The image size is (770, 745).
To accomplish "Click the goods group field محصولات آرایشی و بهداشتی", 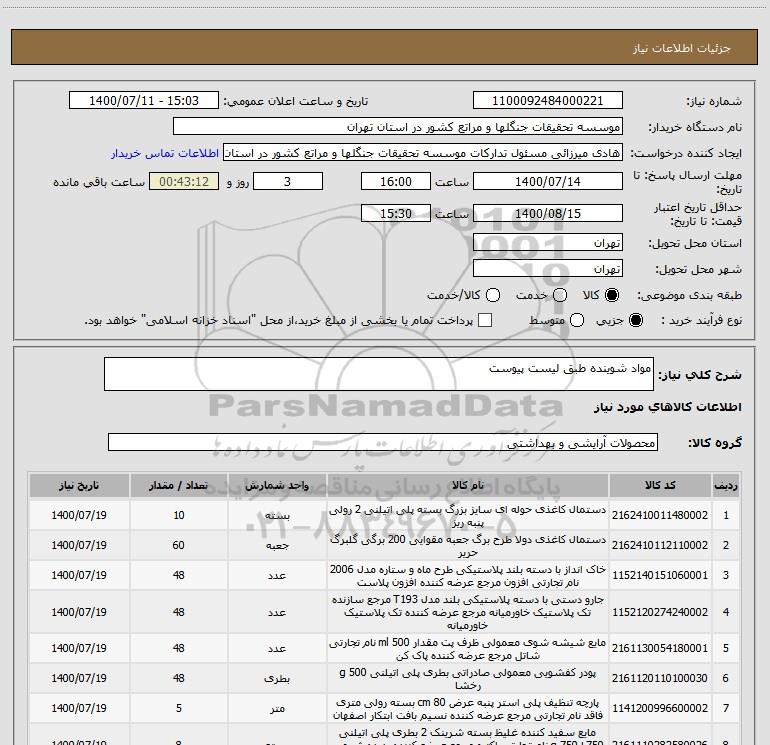I will click(383, 442).
